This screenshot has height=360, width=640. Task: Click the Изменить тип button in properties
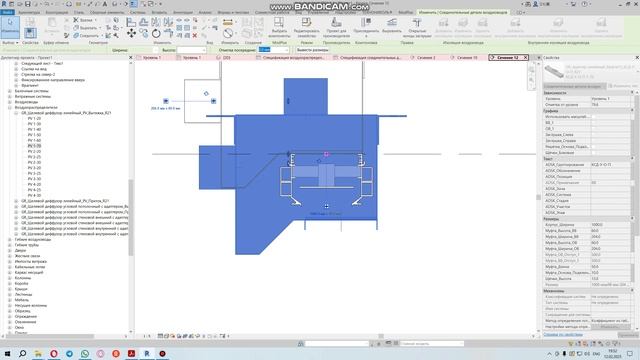point(622,86)
